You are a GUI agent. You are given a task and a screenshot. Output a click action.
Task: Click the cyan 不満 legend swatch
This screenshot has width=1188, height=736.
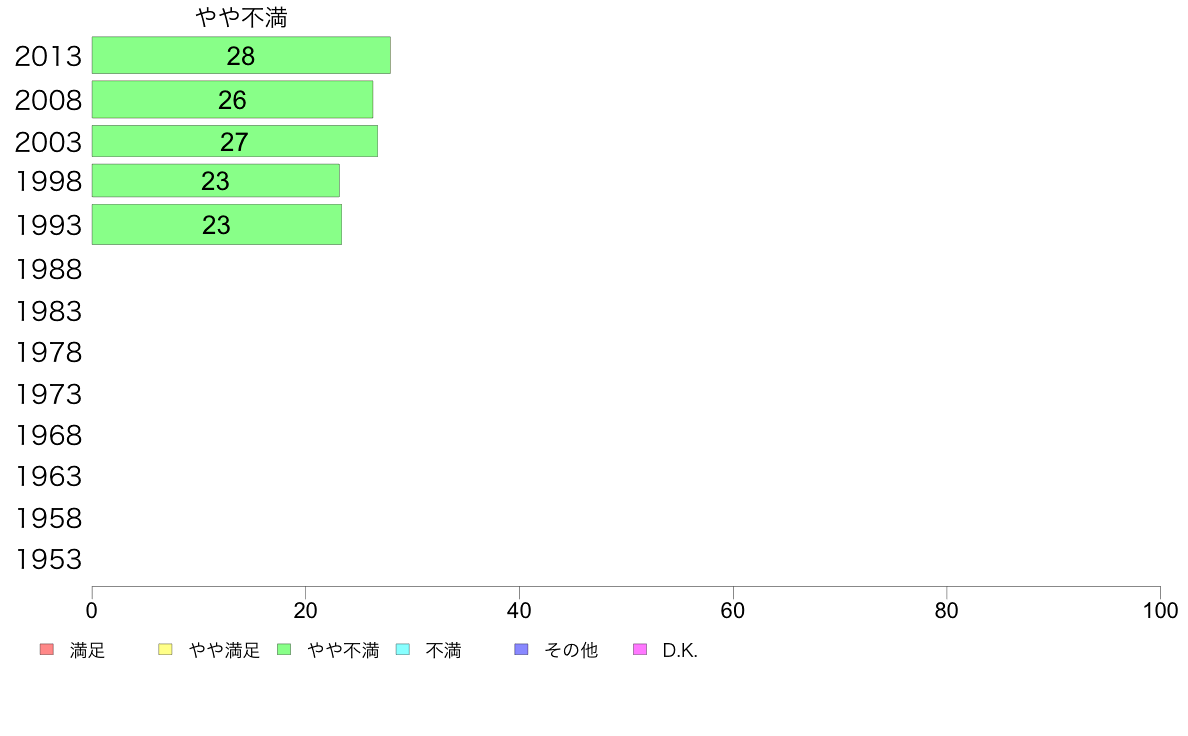click(403, 650)
